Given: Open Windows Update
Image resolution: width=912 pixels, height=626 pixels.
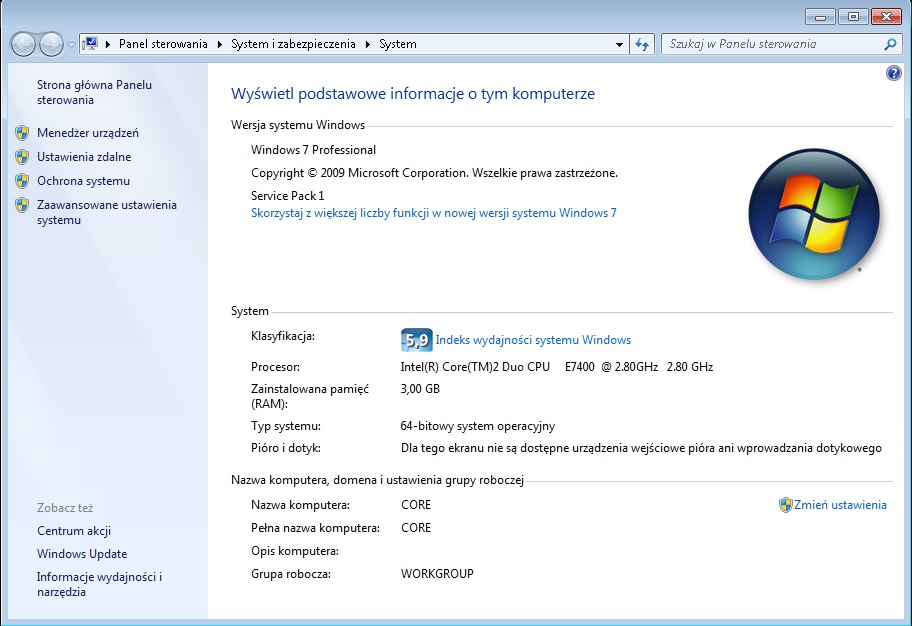Looking at the screenshot, I should pos(82,554).
